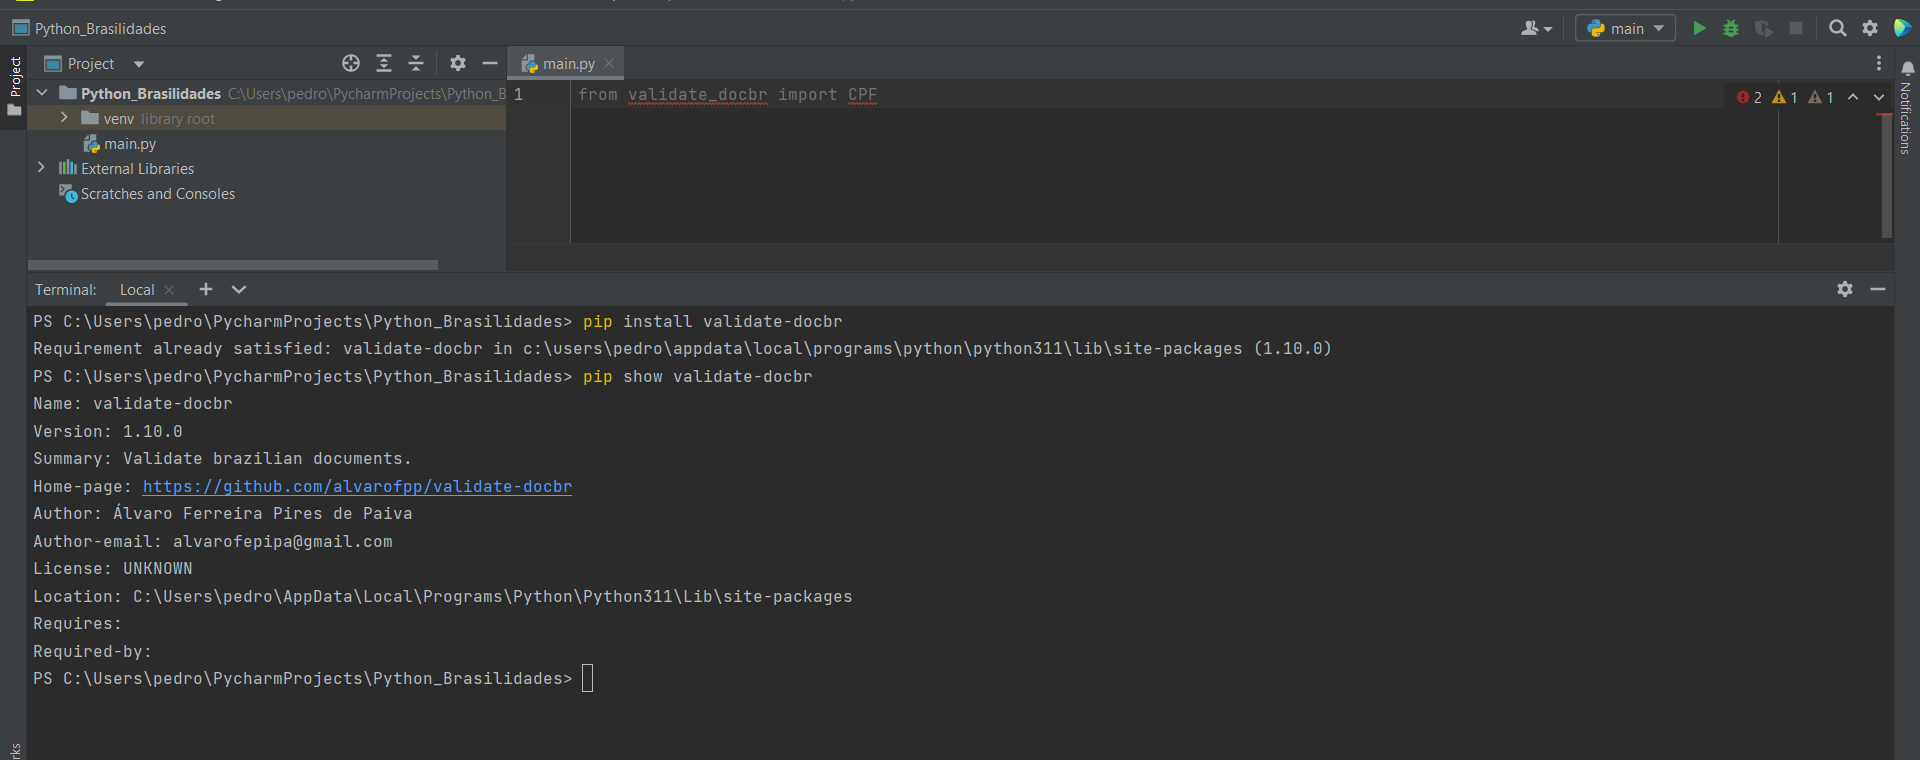Open Search Everywhere magnifier icon
1920x760 pixels.
pos(1837,28)
